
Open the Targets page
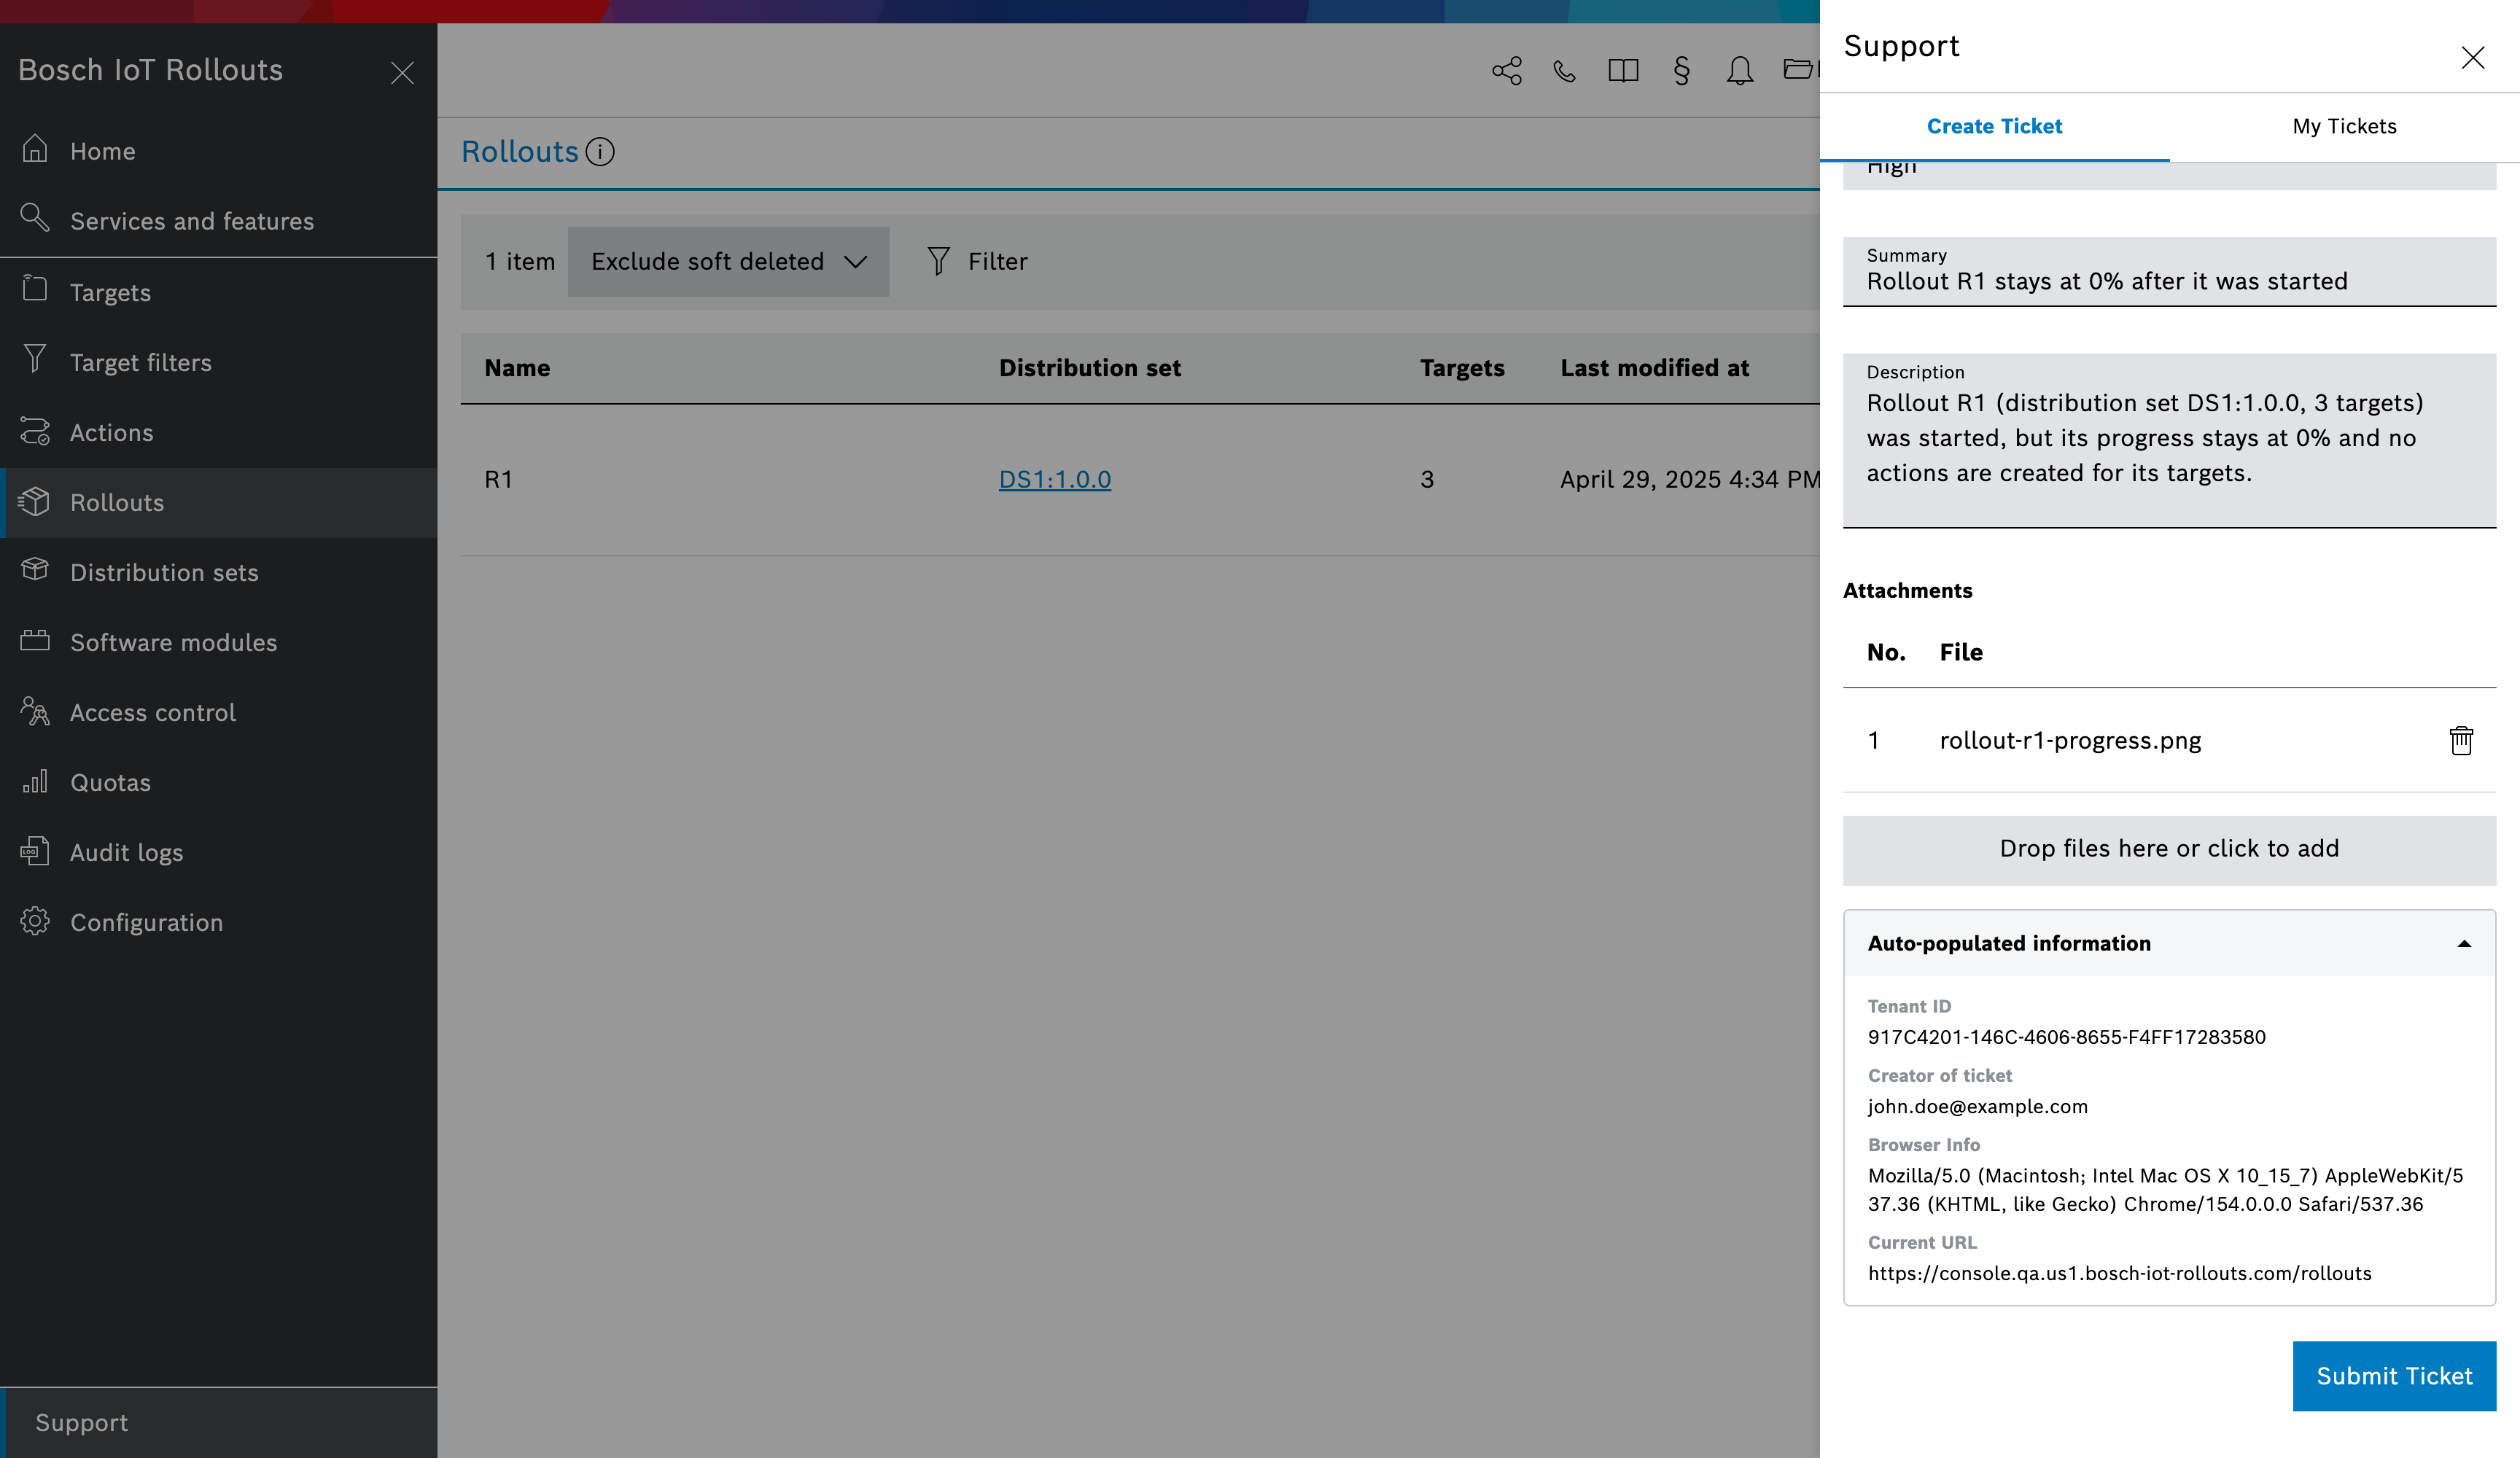pyautogui.click(x=218, y=292)
